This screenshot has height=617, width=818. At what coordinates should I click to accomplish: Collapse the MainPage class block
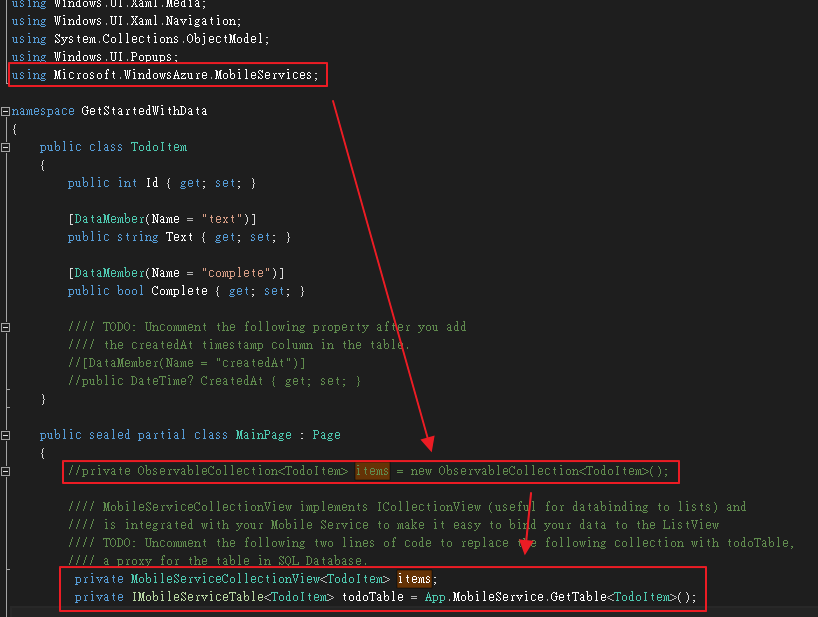tap(5, 435)
